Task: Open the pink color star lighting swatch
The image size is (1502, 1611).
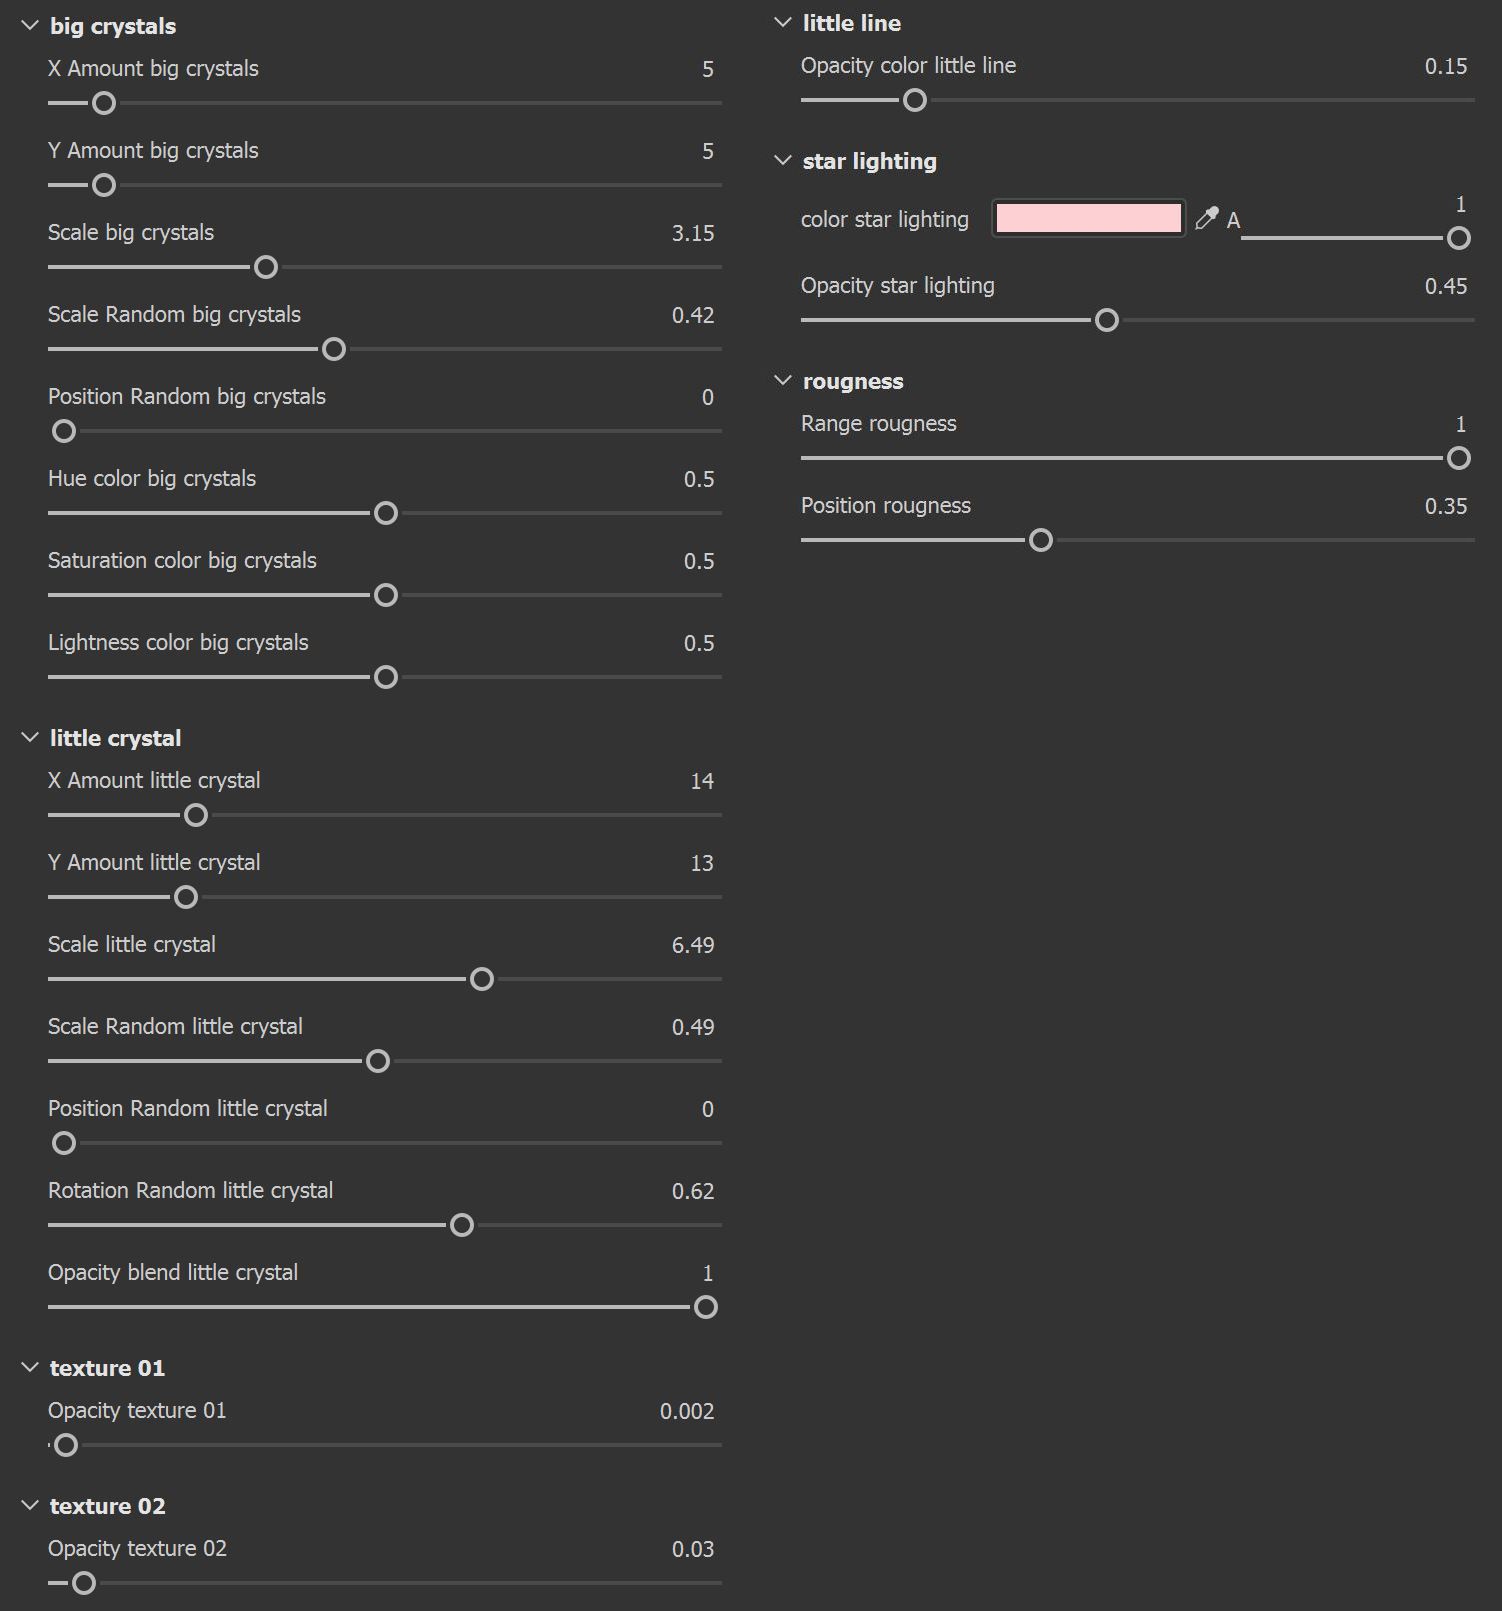Action: (x=1088, y=218)
